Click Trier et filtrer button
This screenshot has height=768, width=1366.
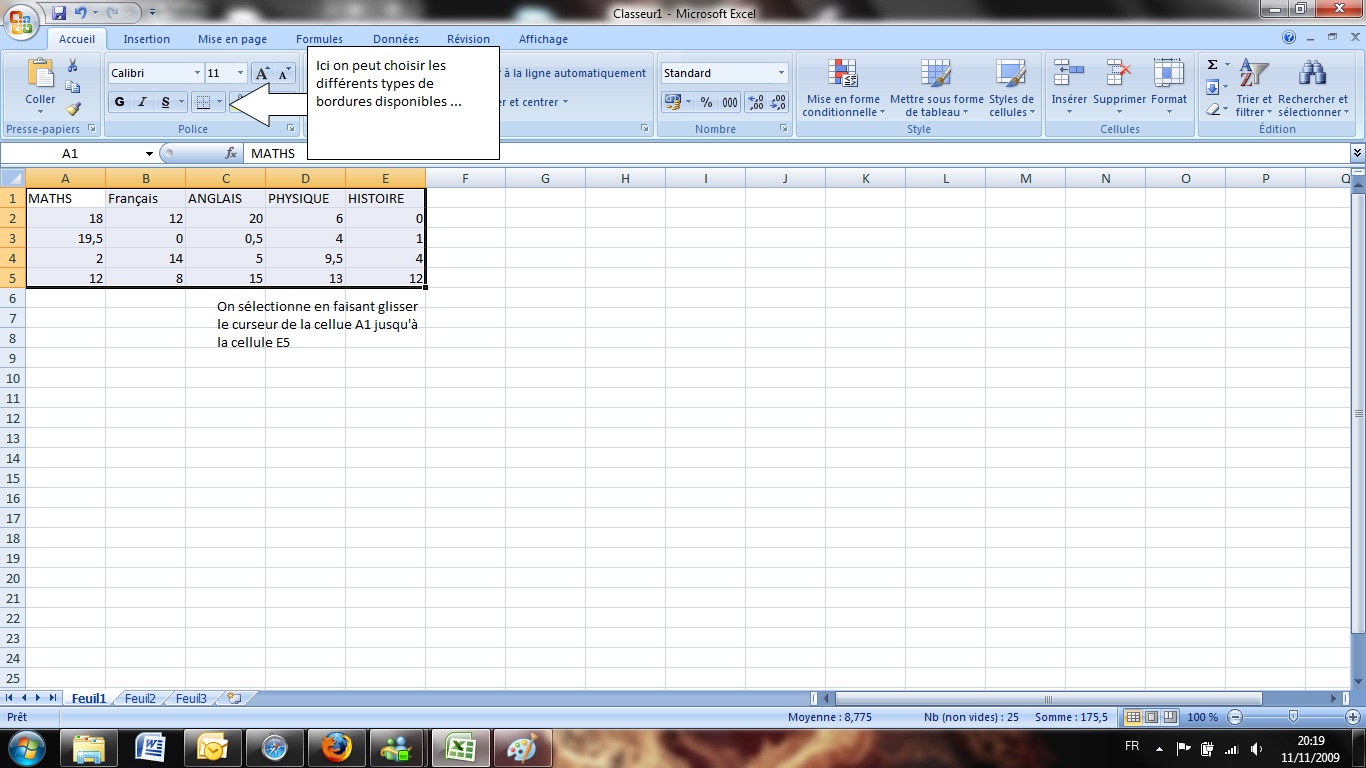(x=1253, y=88)
